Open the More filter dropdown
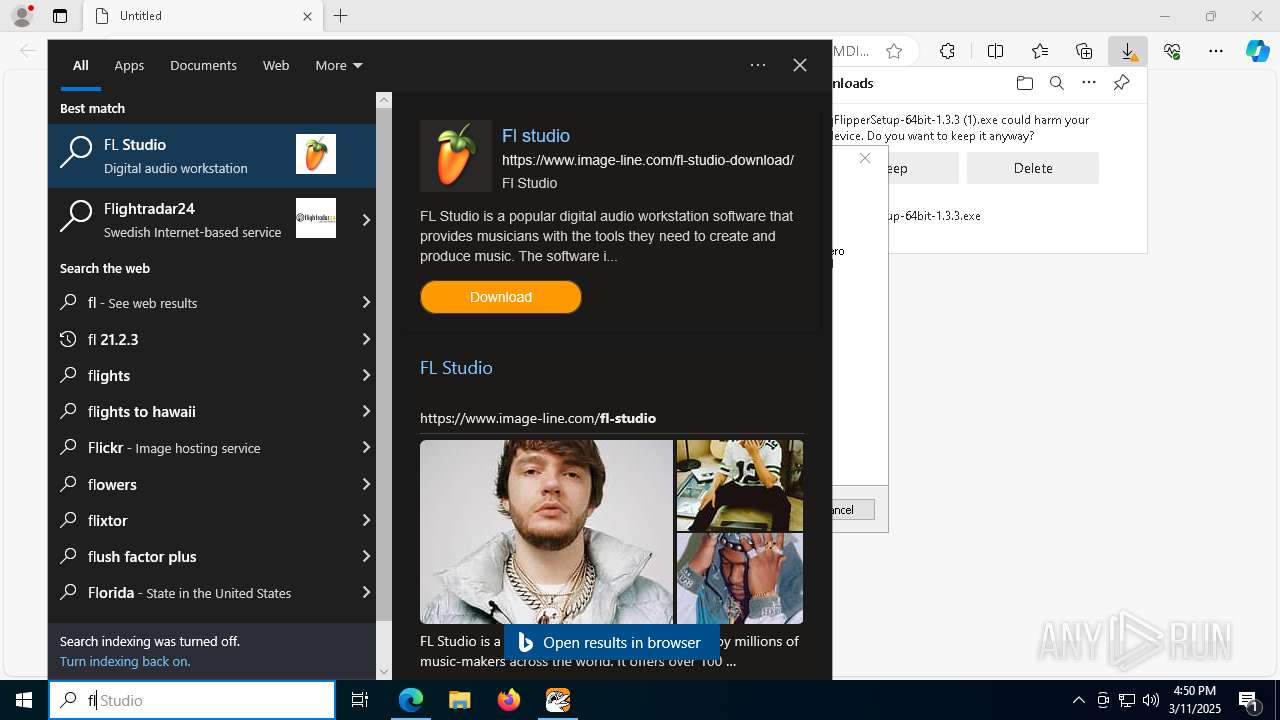 click(339, 65)
